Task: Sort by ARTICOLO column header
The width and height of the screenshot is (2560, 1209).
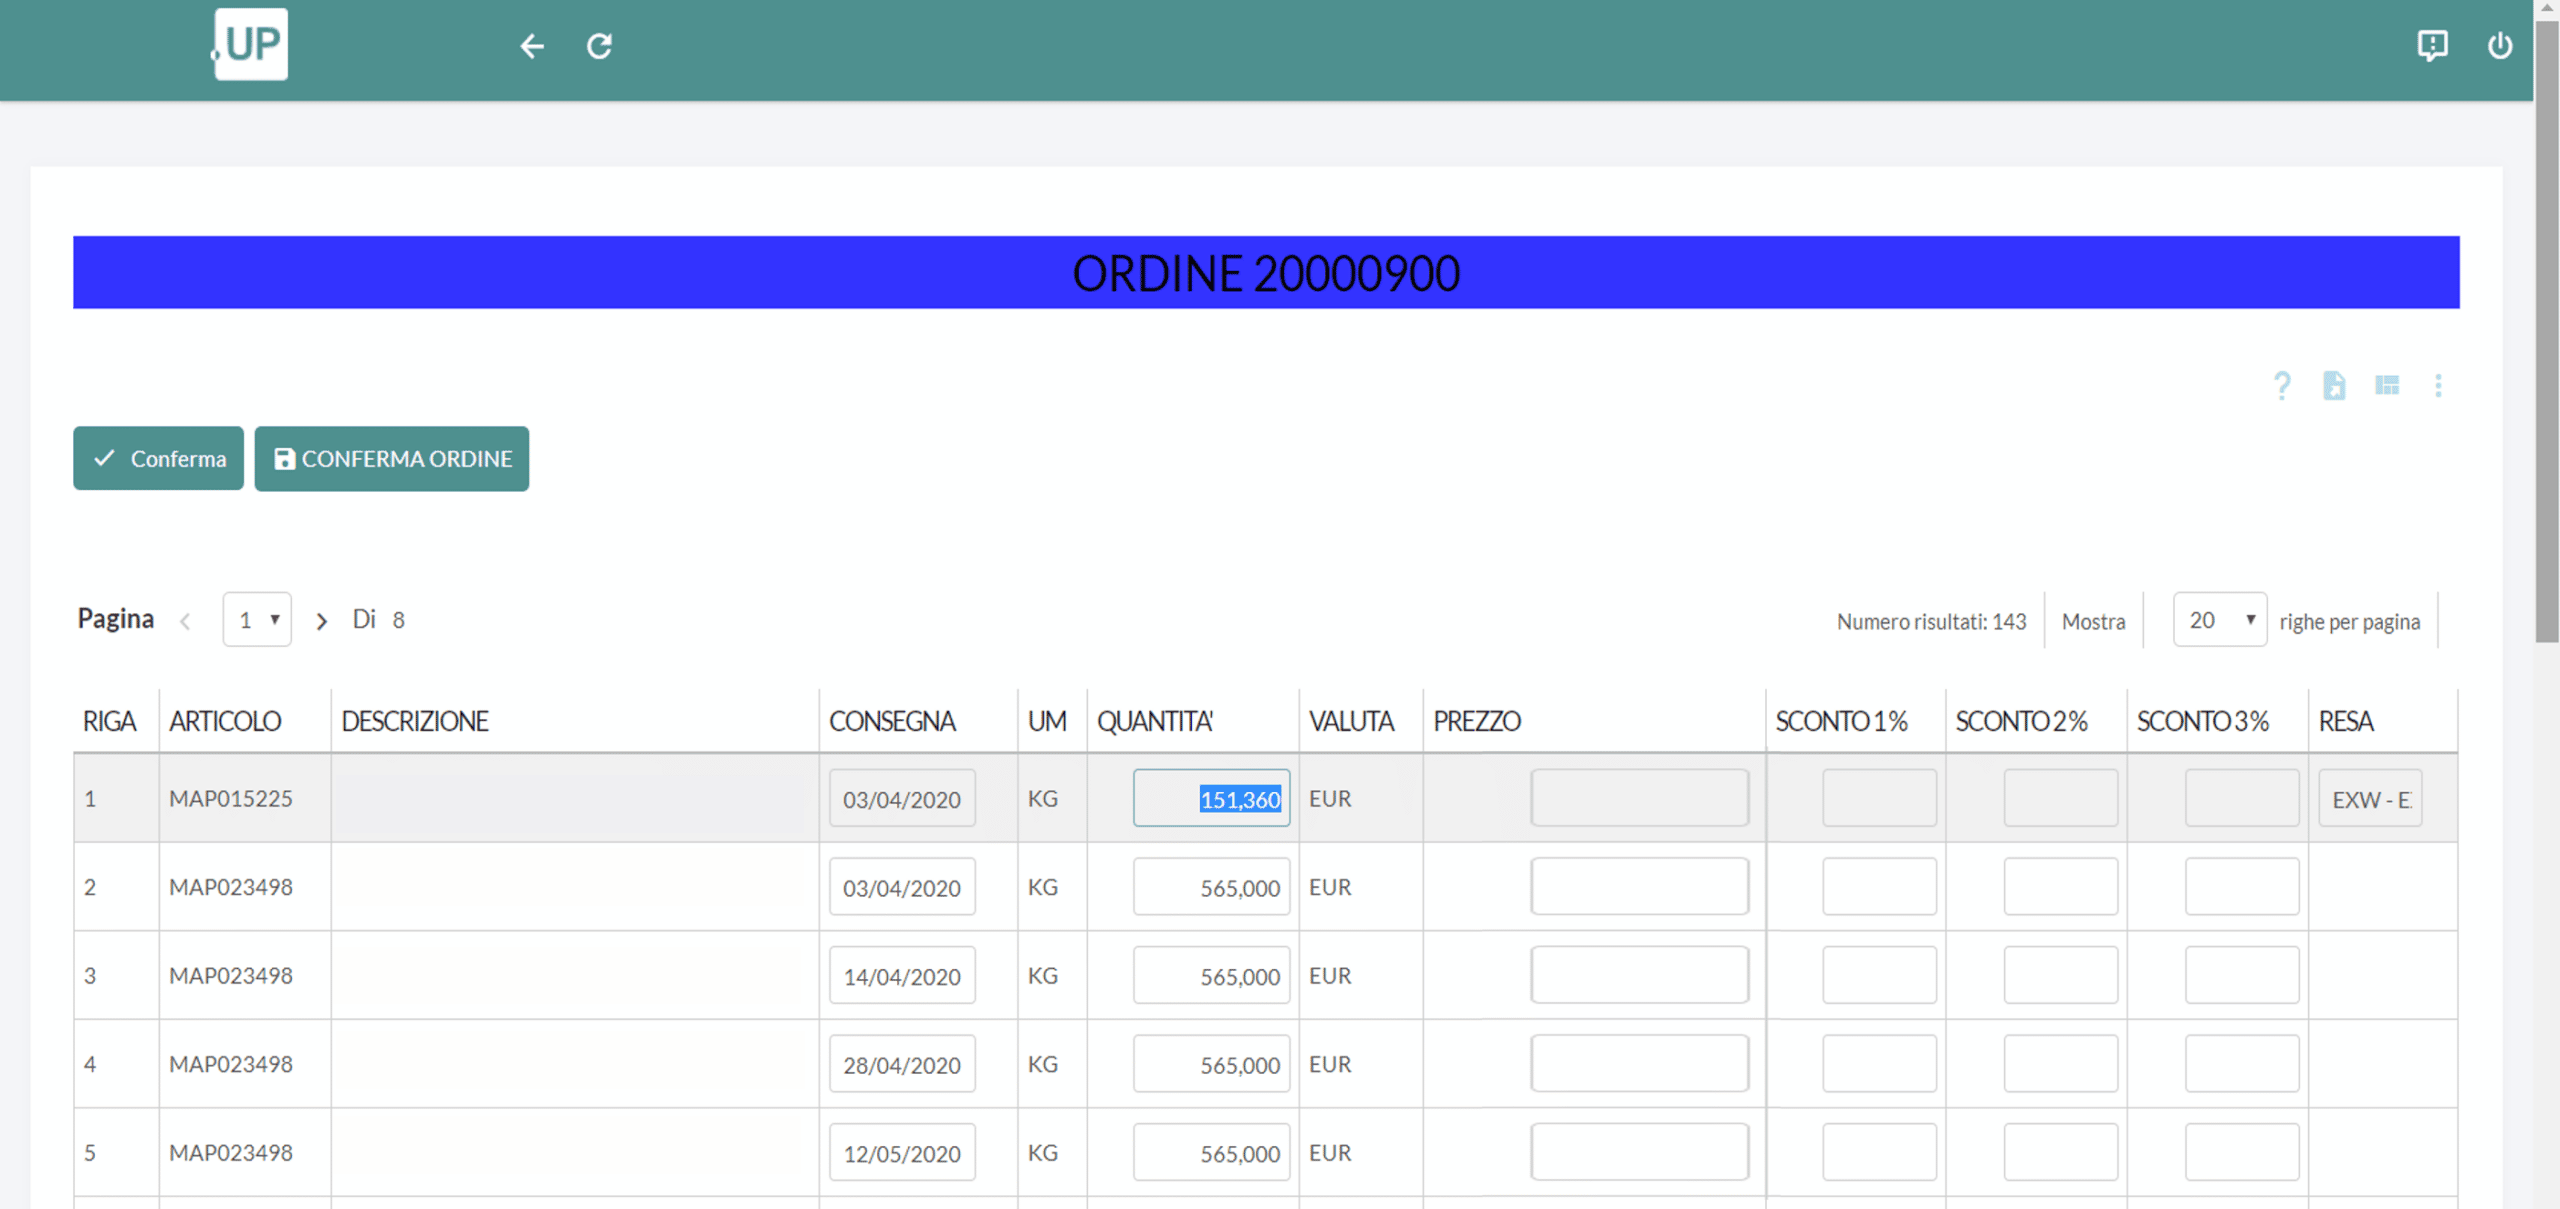Action: coord(225,721)
